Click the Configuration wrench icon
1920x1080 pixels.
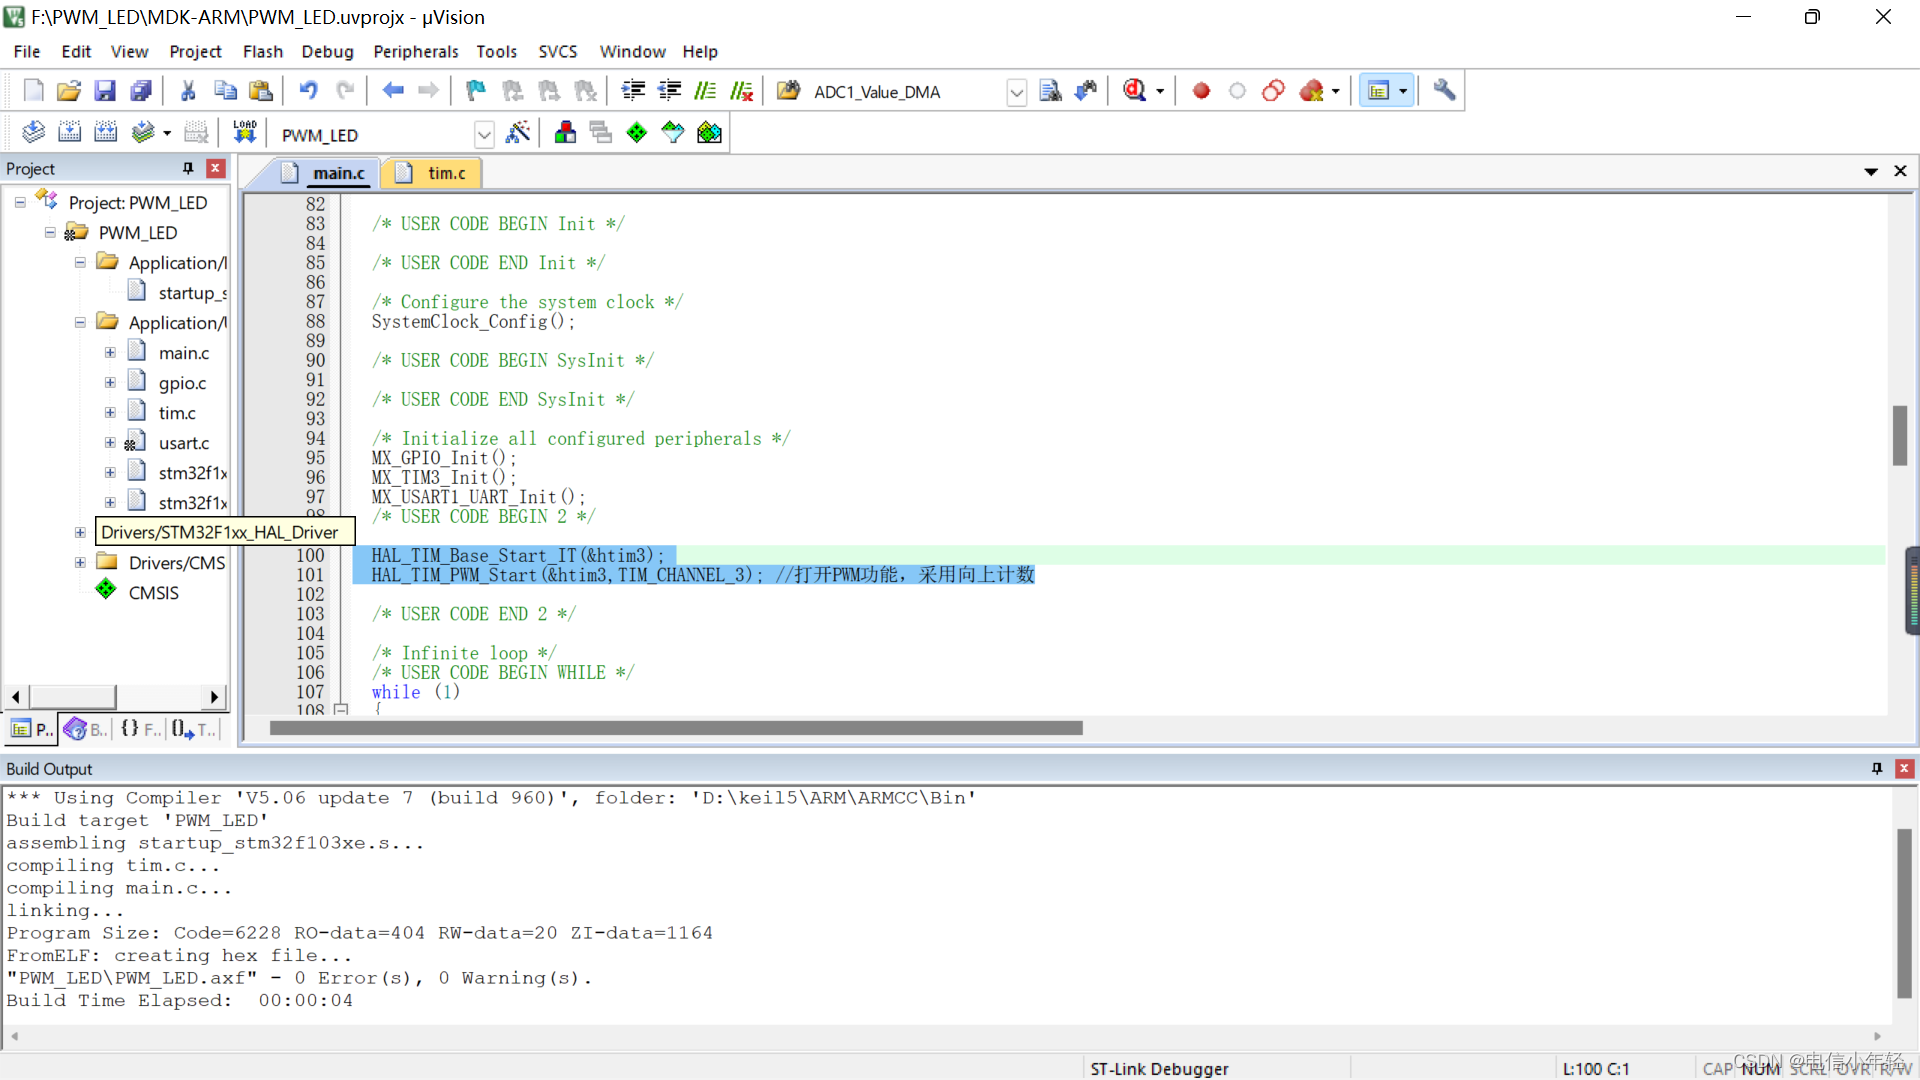1443,91
